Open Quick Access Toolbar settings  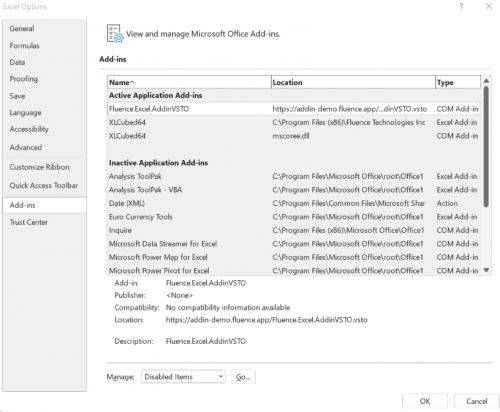[x=44, y=185]
